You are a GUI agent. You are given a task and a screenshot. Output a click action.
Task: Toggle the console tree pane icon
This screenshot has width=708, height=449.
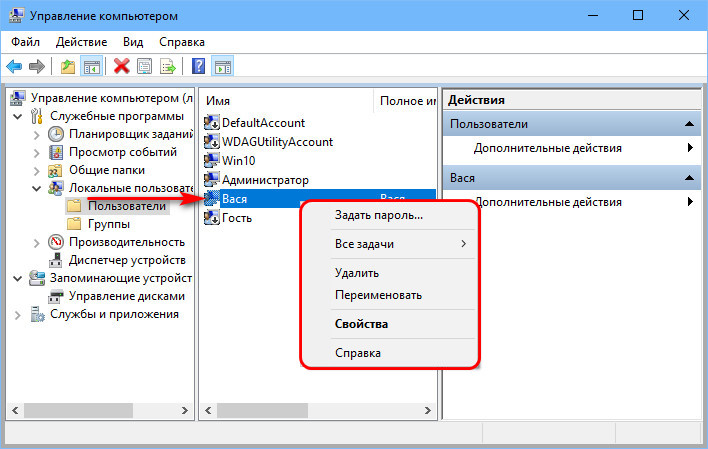tap(91, 67)
